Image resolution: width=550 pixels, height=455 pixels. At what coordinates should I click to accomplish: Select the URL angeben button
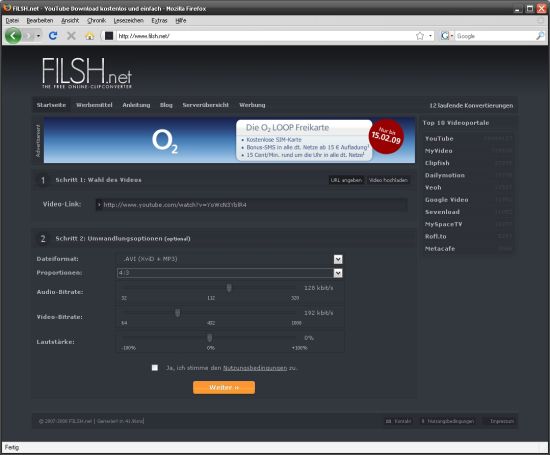346,180
